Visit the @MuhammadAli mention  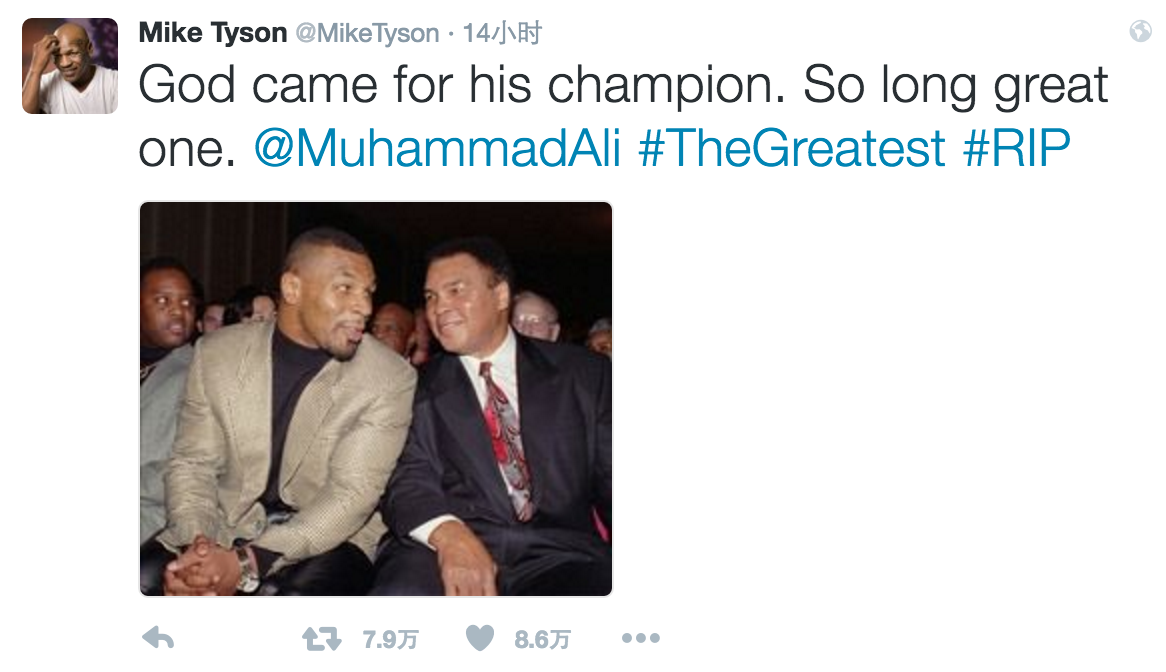[x=437, y=149]
